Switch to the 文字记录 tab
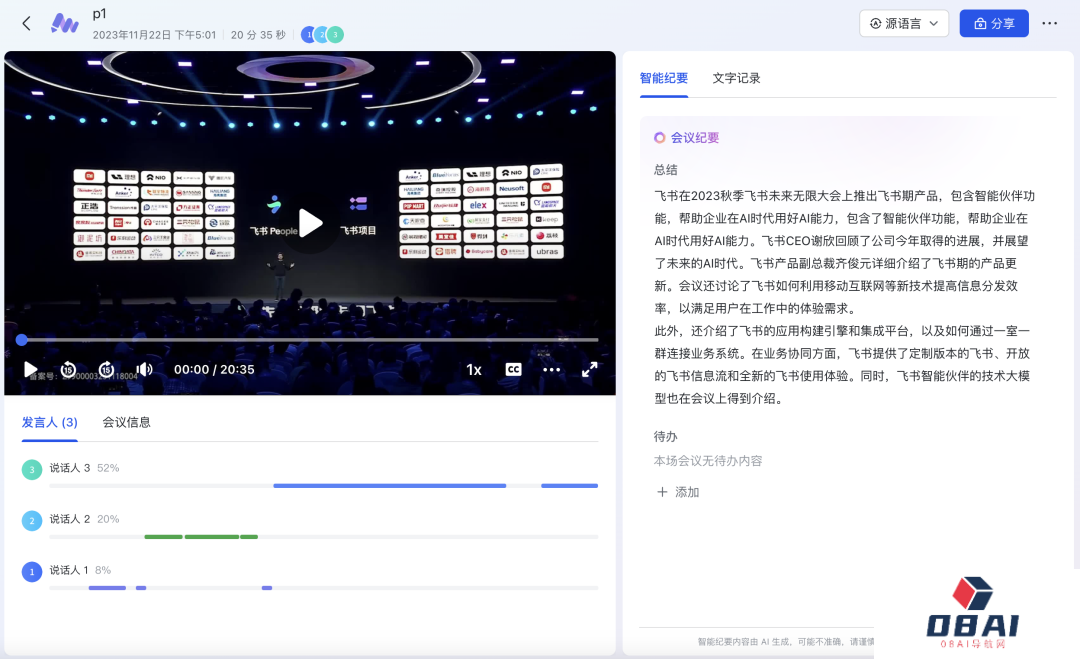 tap(736, 78)
